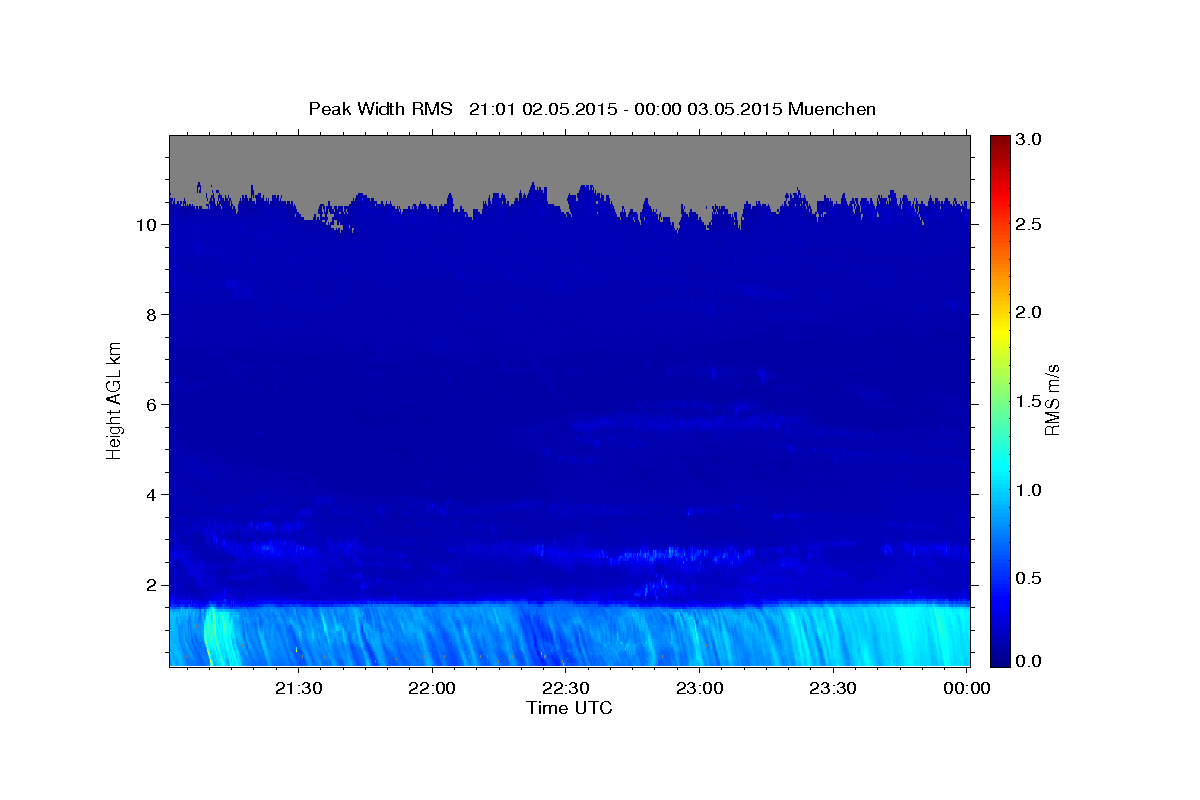Click the colorbar value 0.0

(1028, 660)
